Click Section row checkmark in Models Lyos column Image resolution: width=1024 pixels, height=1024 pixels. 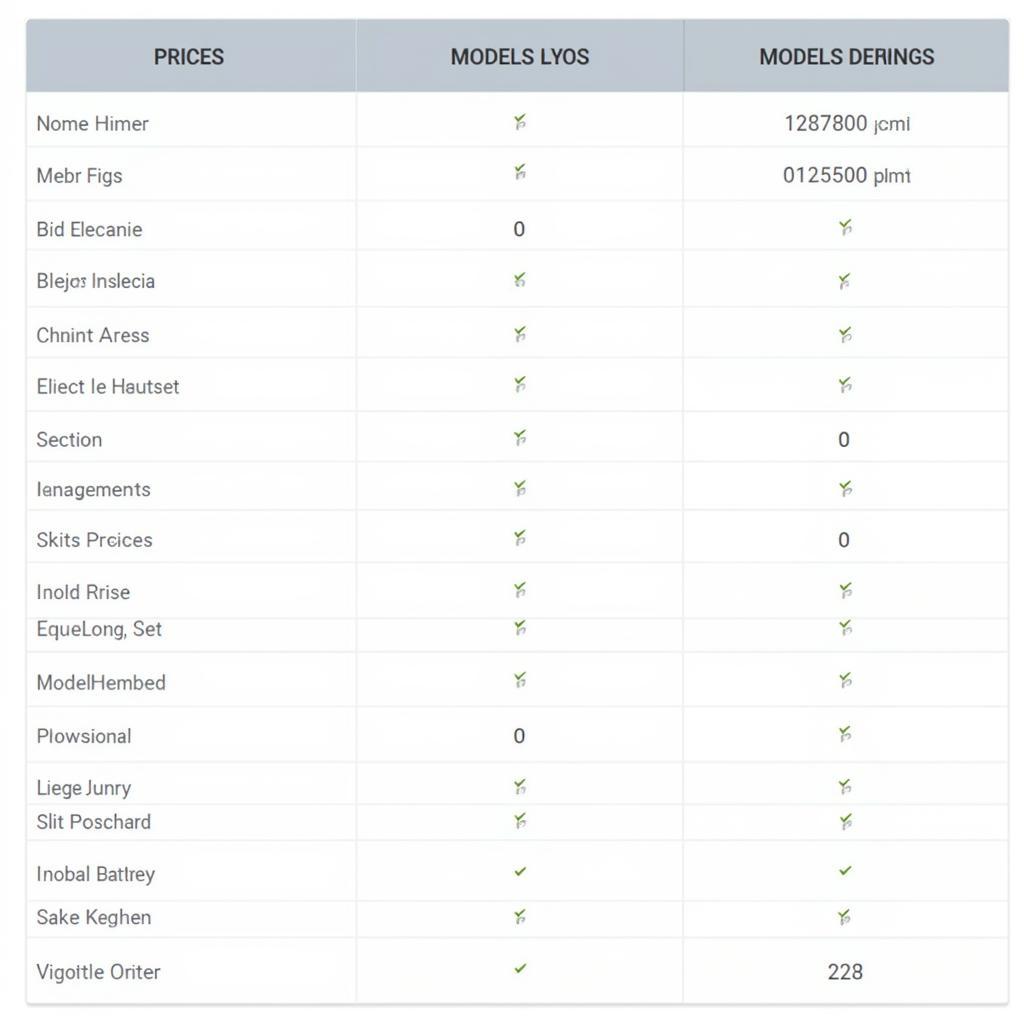pos(520,438)
